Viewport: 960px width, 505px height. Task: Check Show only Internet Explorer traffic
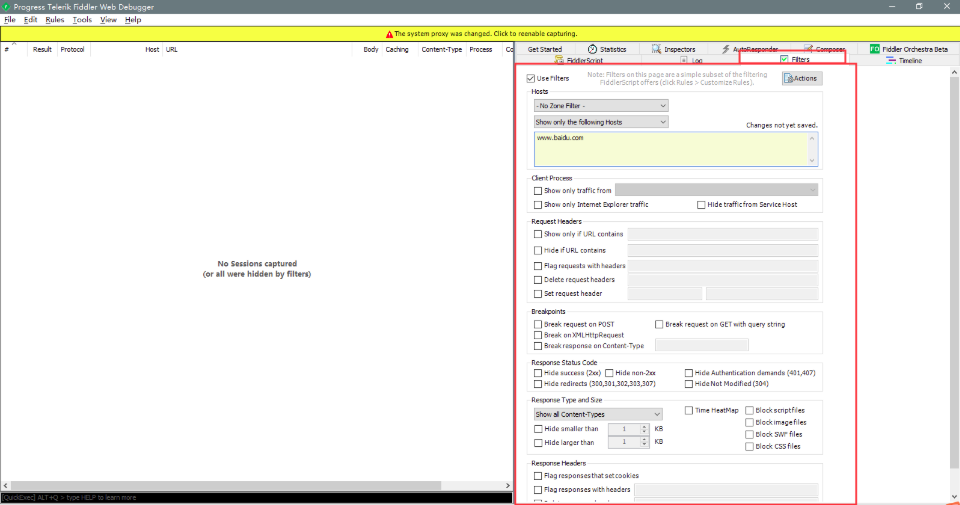pyautogui.click(x=538, y=204)
